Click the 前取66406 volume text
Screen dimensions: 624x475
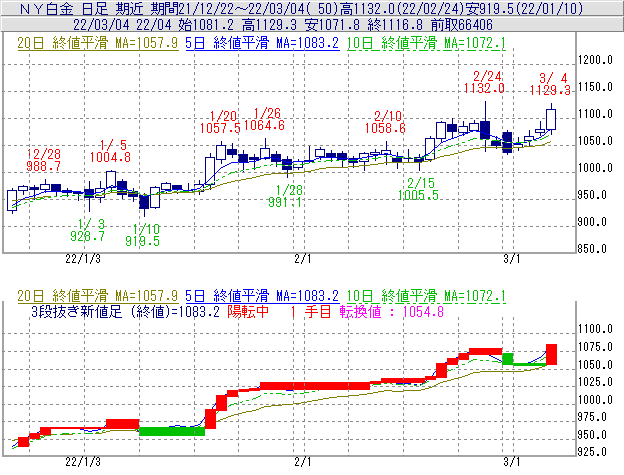click(x=462, y=25)
